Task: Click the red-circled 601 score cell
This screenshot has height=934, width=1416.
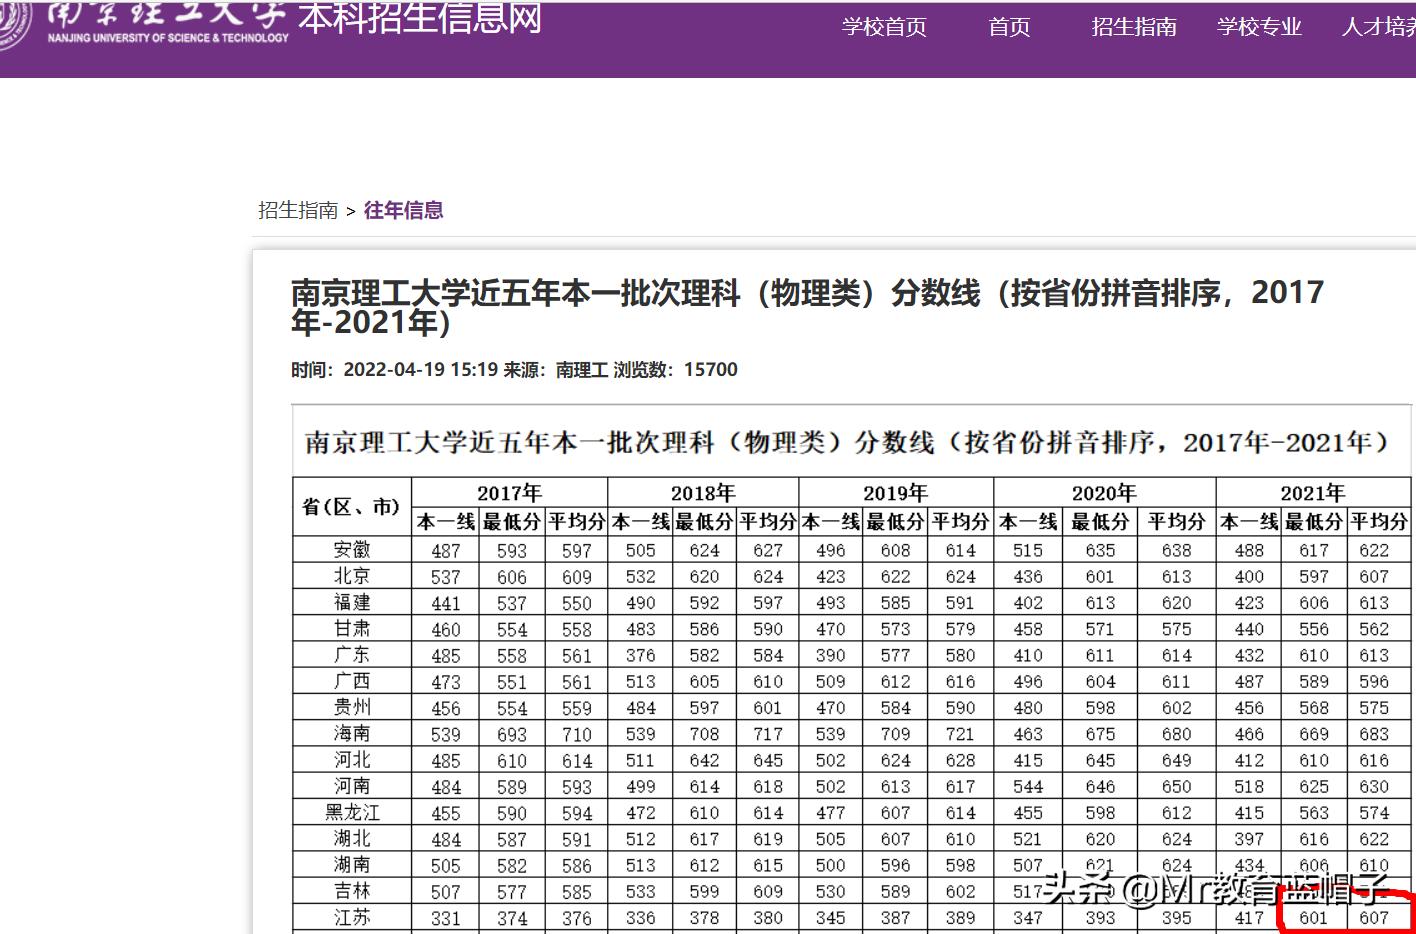Action: pos(1311,917)
